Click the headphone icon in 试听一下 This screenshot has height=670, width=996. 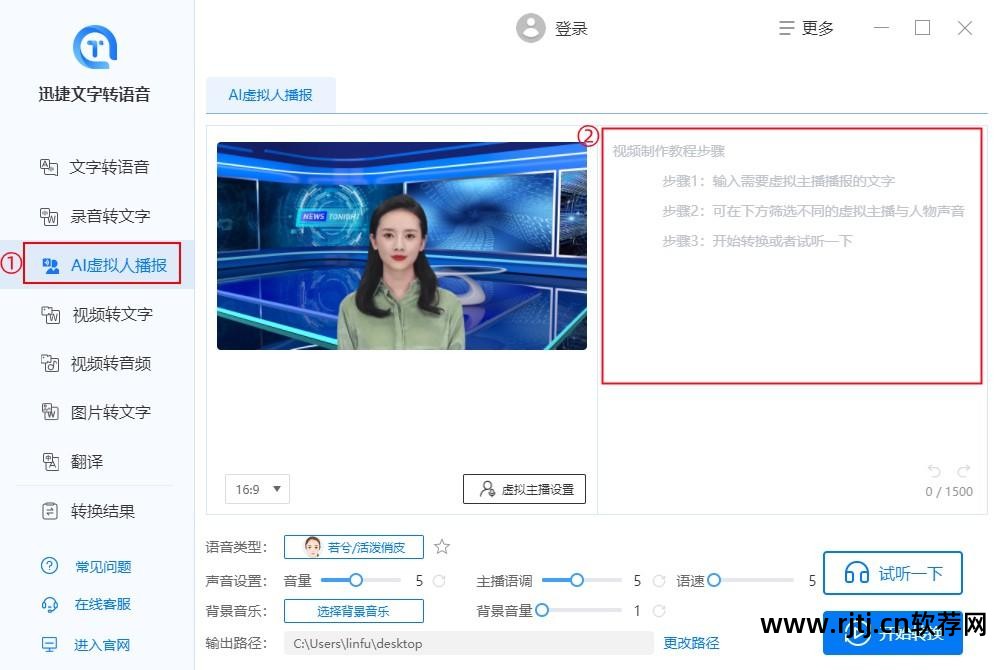[x=856, y=573]
